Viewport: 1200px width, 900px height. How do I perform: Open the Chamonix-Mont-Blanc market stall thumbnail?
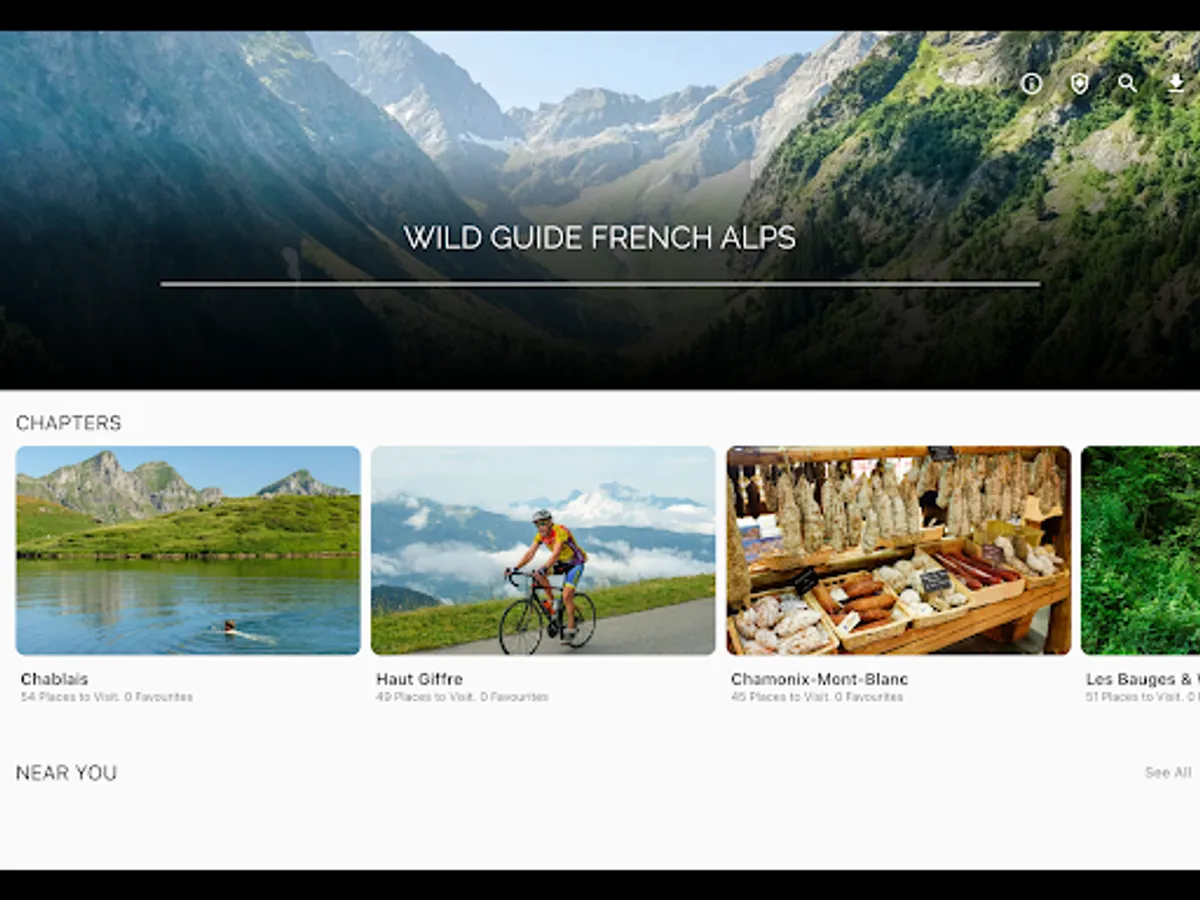coord(898,550)
